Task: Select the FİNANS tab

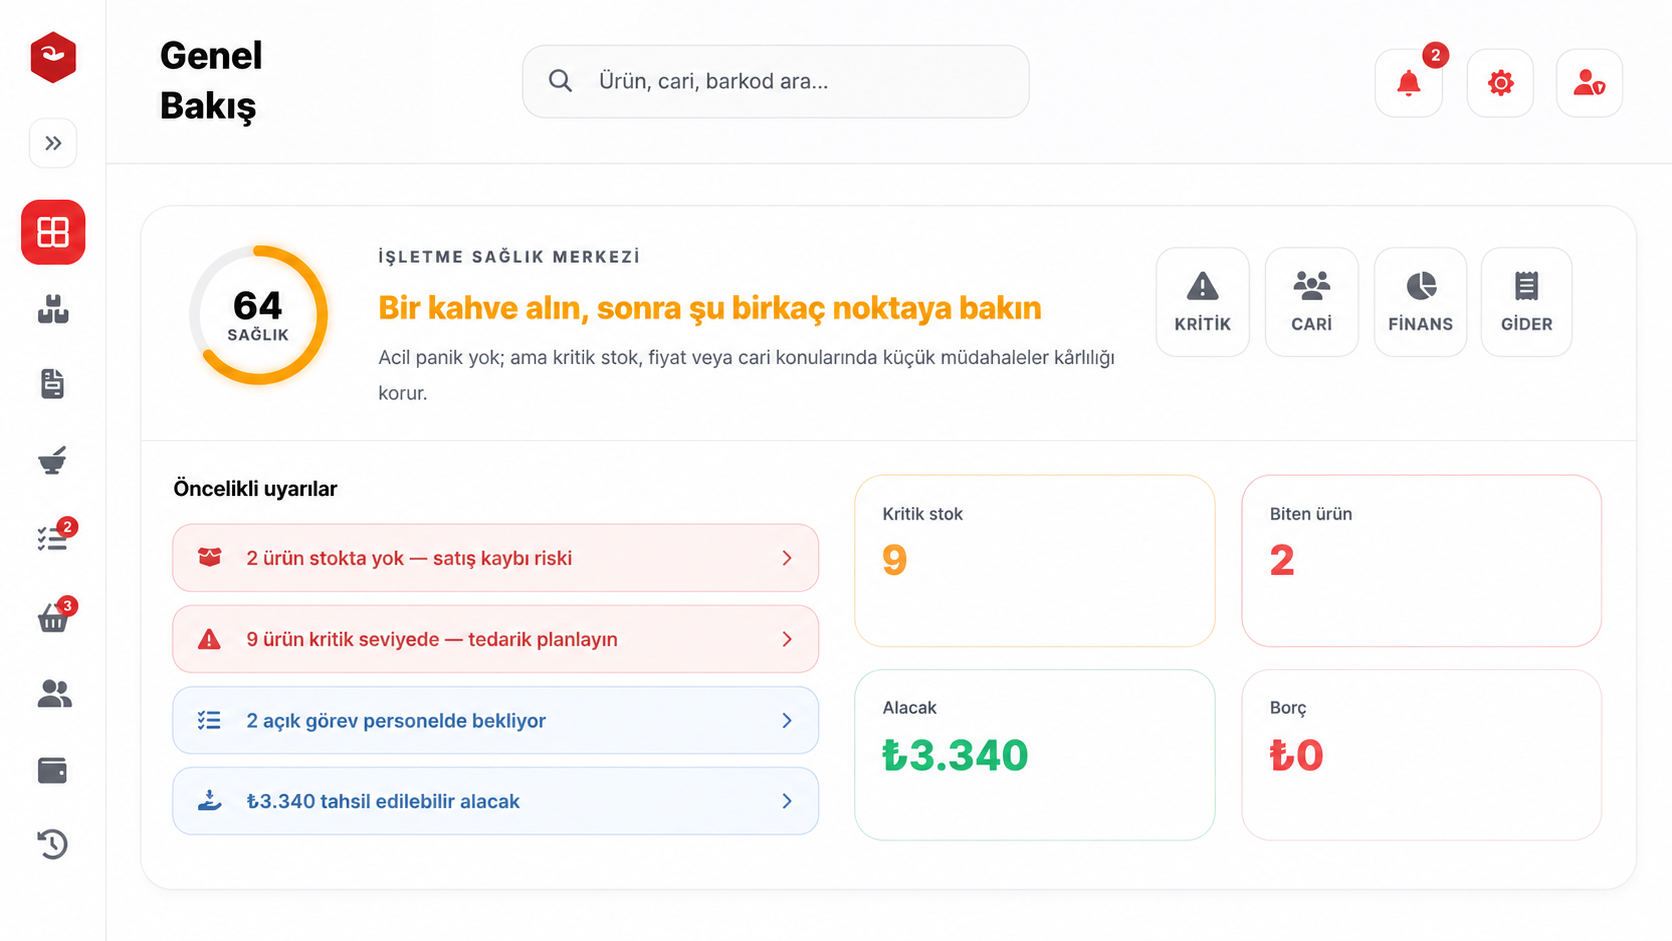Action: (1420, 302)
